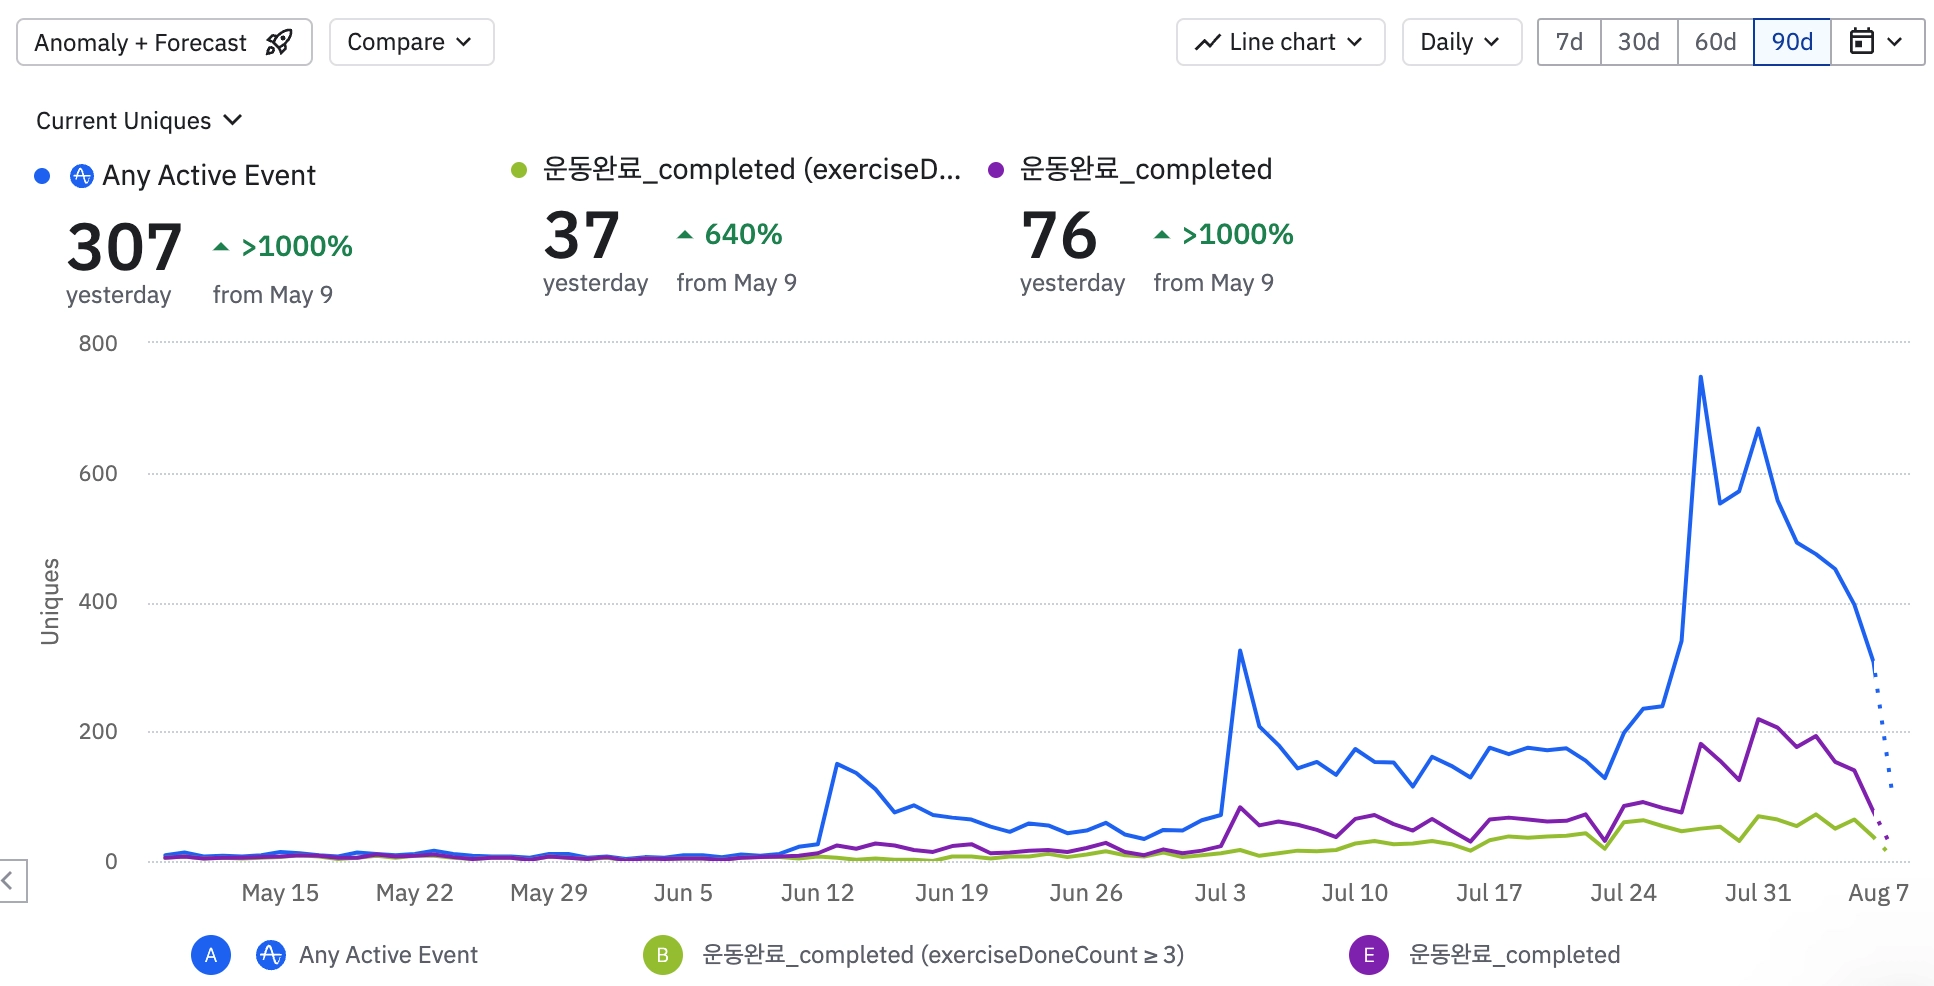Switch to the 7d range tab
The image size is (1934, 986).
point(1569,42)
